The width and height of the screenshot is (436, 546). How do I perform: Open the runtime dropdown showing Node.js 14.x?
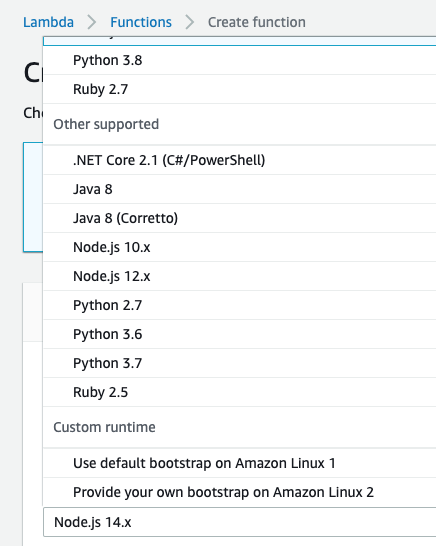240,522
